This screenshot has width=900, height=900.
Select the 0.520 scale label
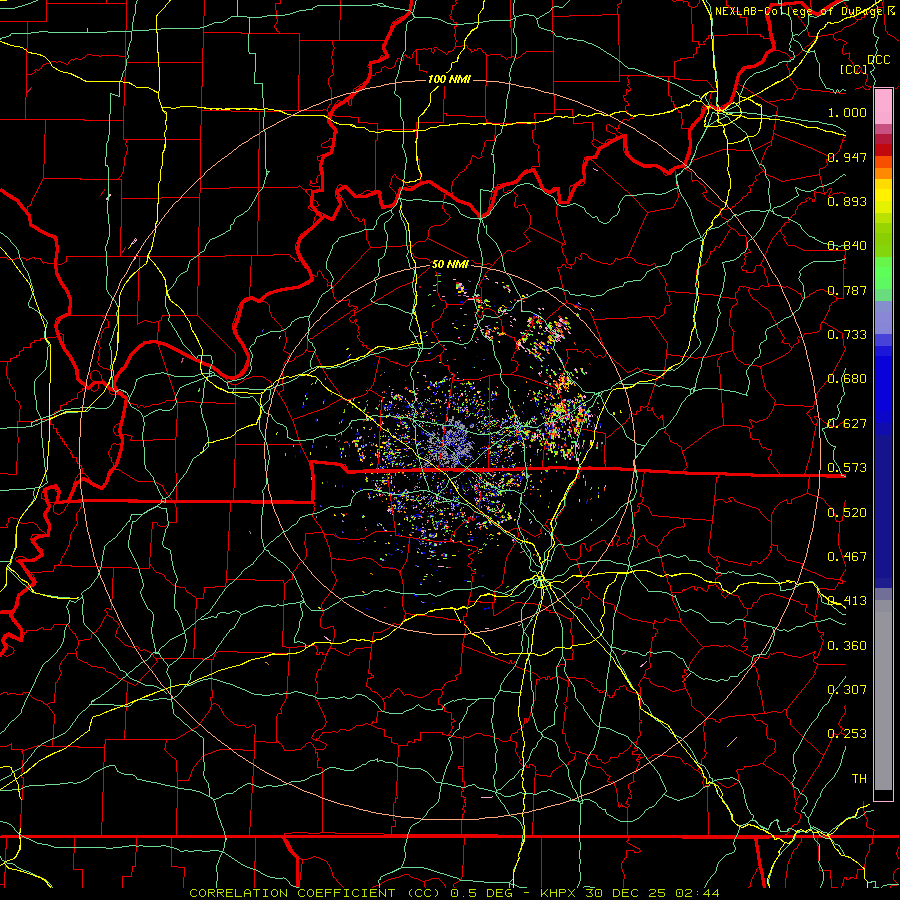[x=847, y=513]
